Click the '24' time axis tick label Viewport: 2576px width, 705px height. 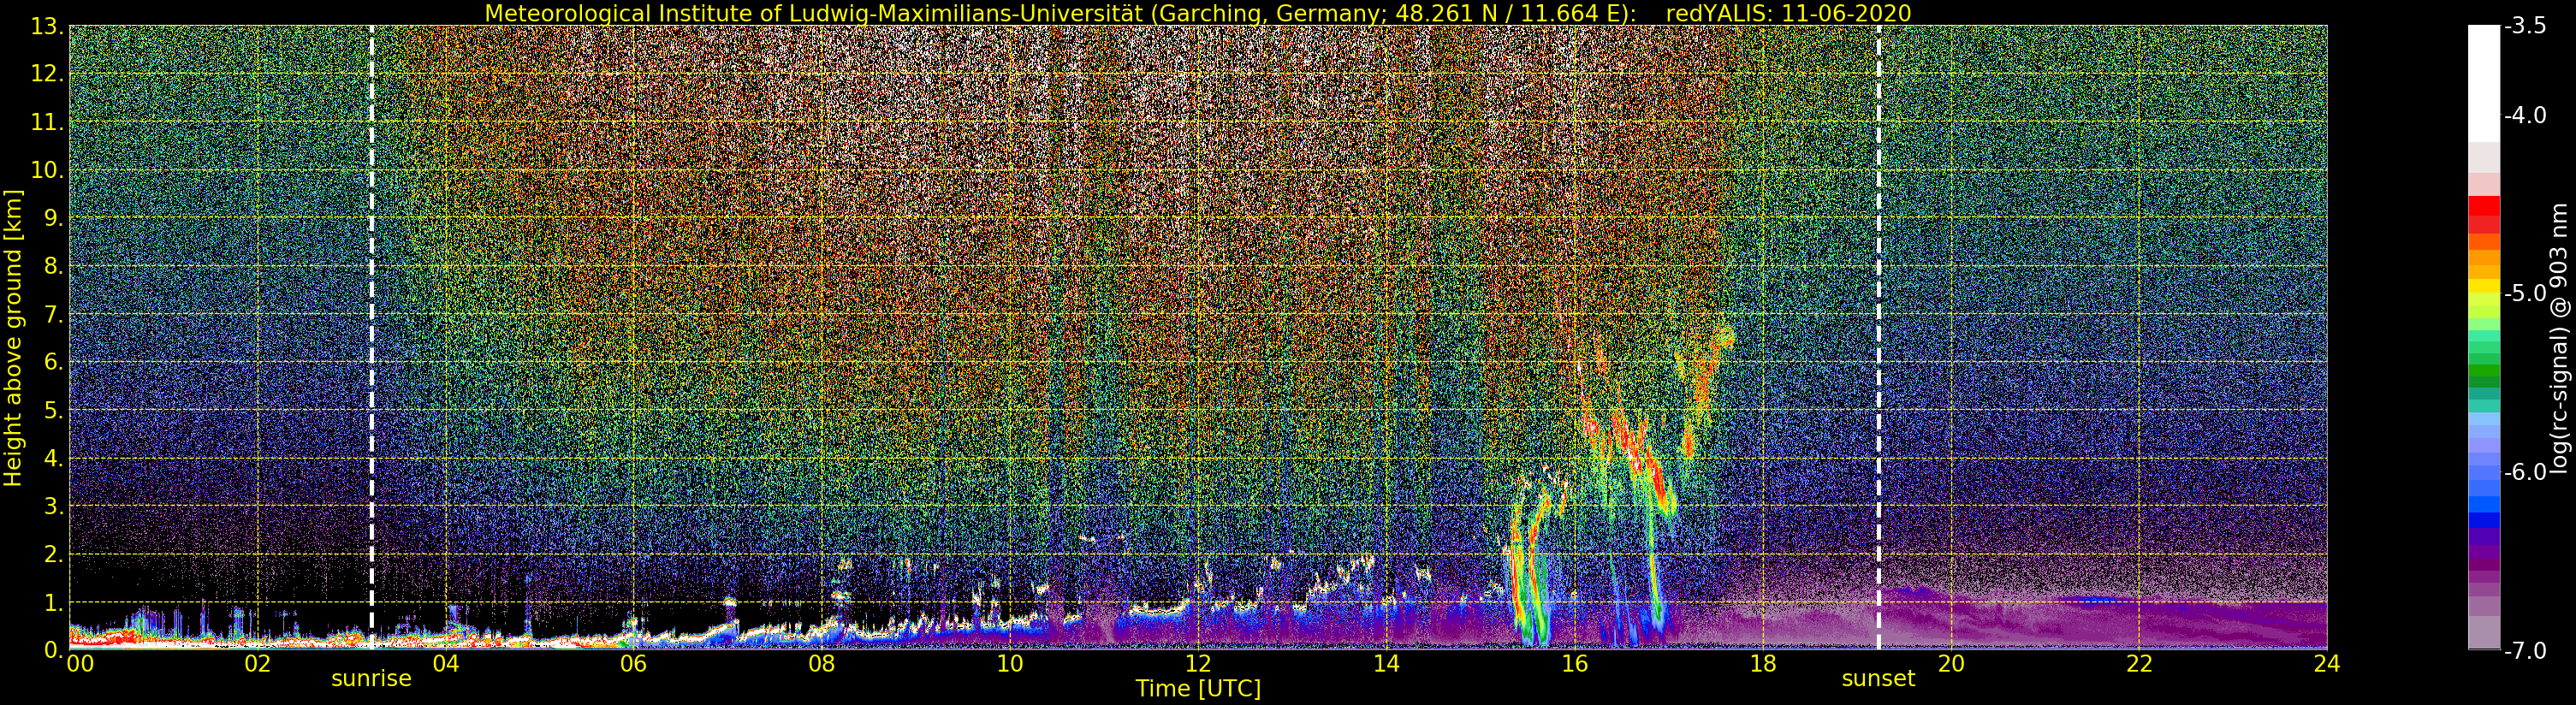2327,663
